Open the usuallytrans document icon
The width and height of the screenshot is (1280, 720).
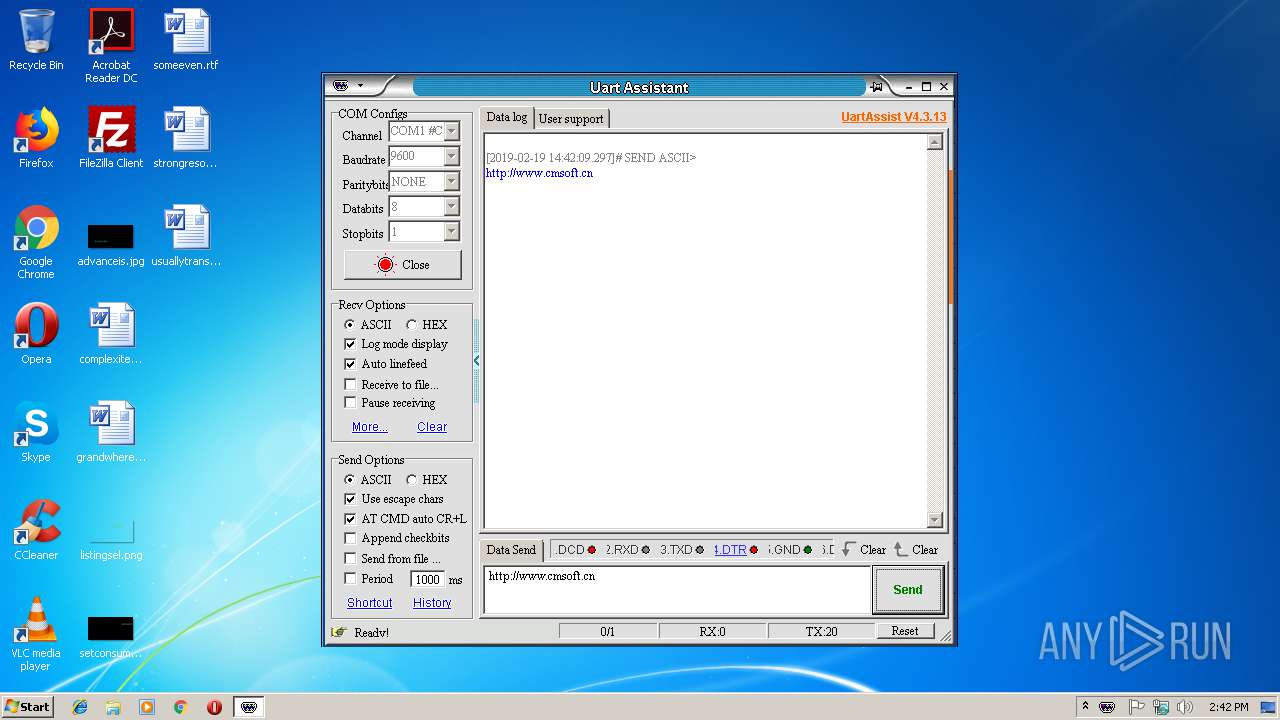[186, 236]
